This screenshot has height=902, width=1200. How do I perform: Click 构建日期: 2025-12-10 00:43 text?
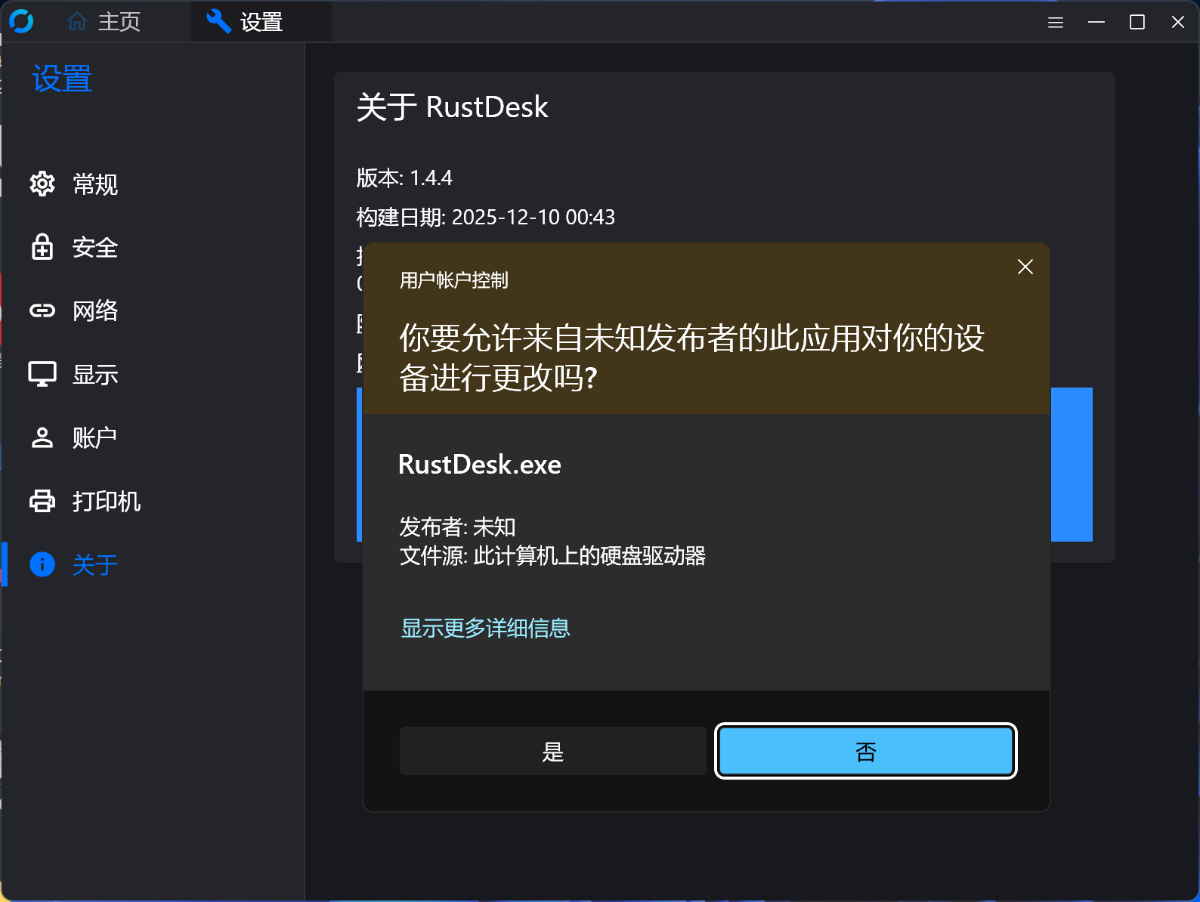click(486, 217)
